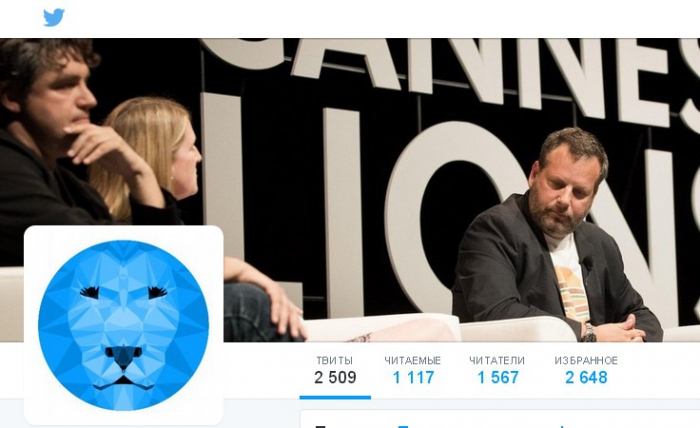This screenshot has height=428, width=700.
Task: Click the blue underline beneath ТВИТЫ
Action: click(335, 397)
